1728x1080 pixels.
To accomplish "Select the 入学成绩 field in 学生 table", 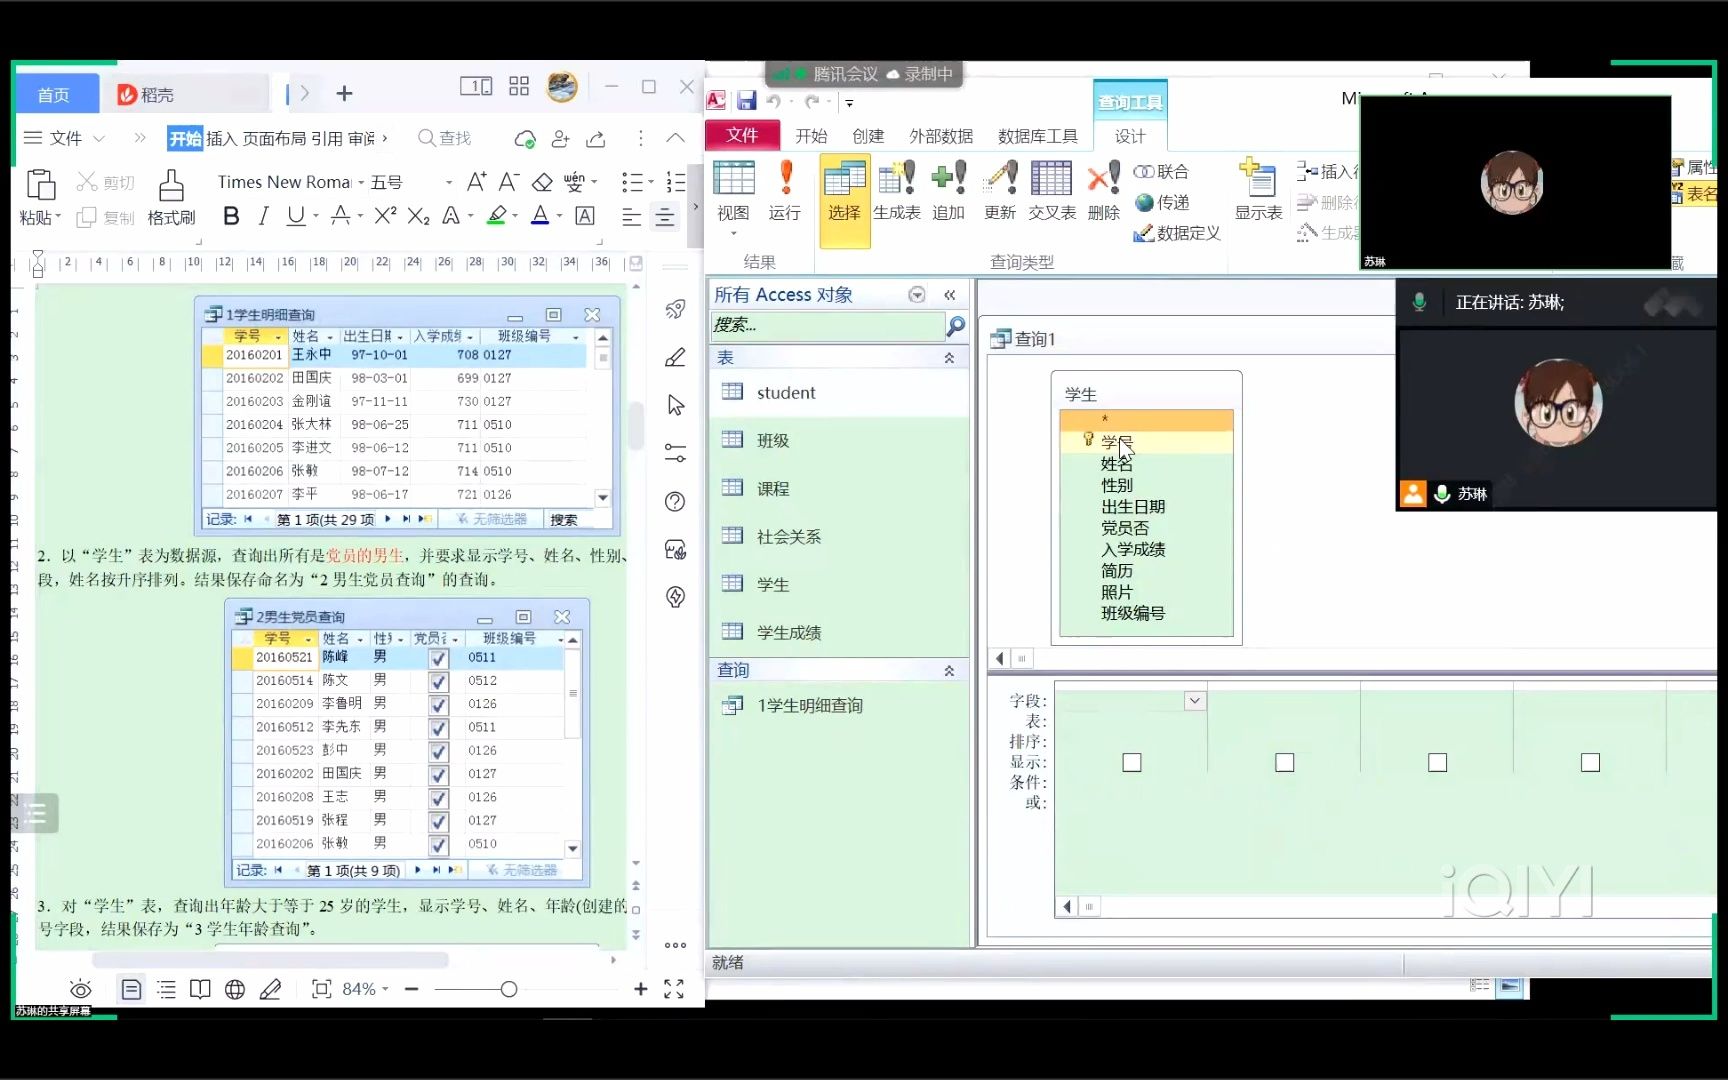I will point(1133,550).
